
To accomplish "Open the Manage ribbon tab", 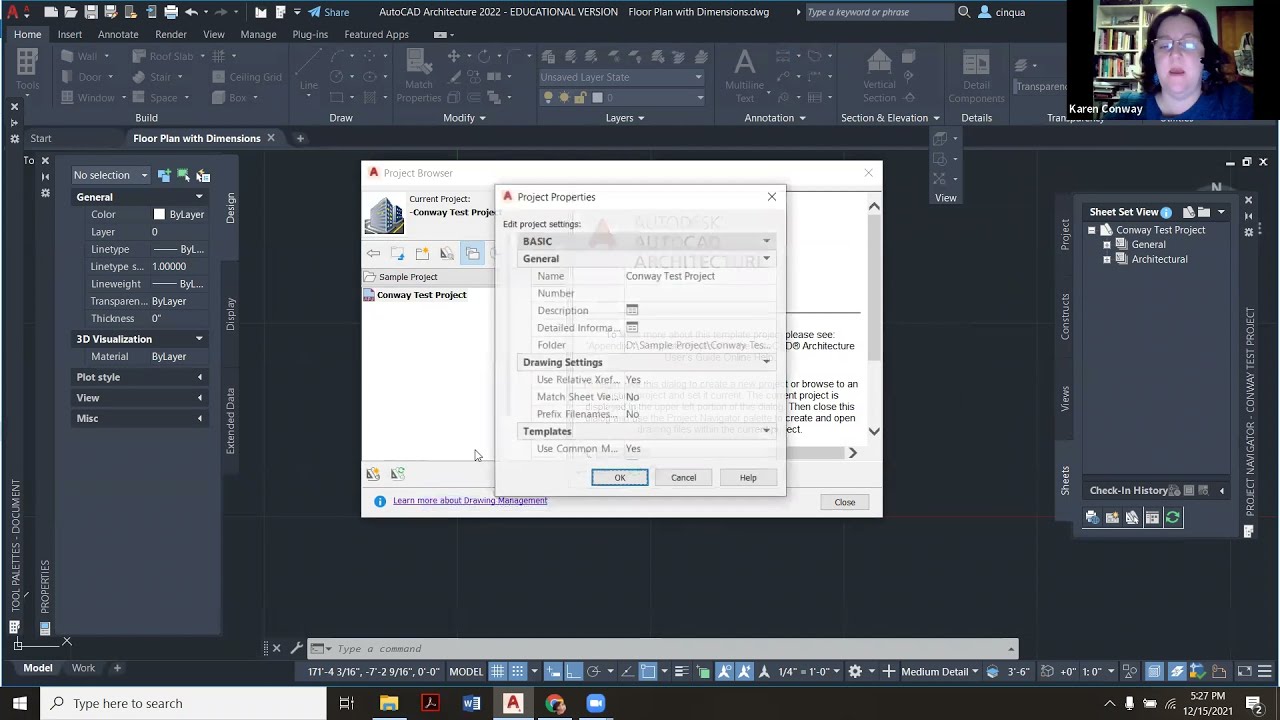I will [x=258, y=34].
